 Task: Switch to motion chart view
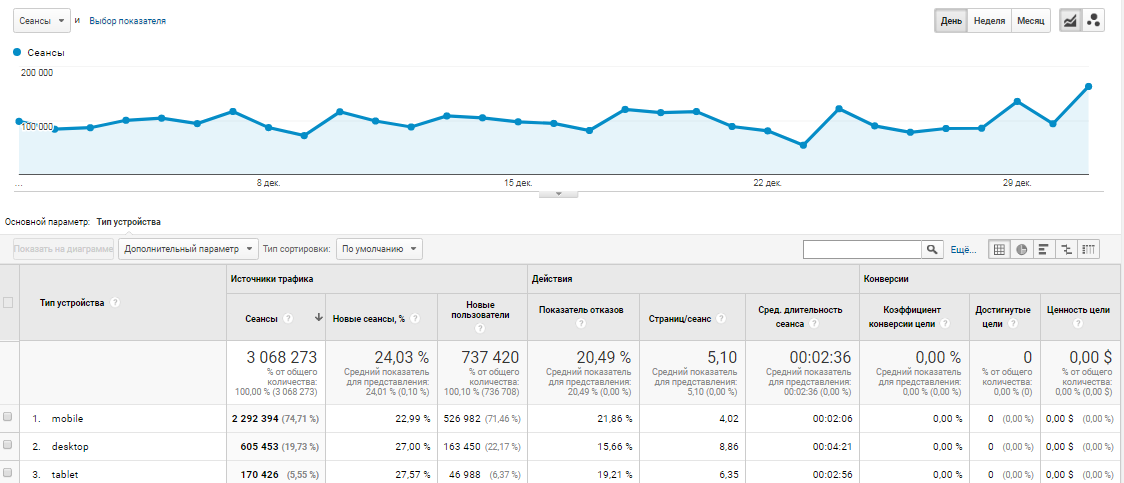coord(1093,21)
